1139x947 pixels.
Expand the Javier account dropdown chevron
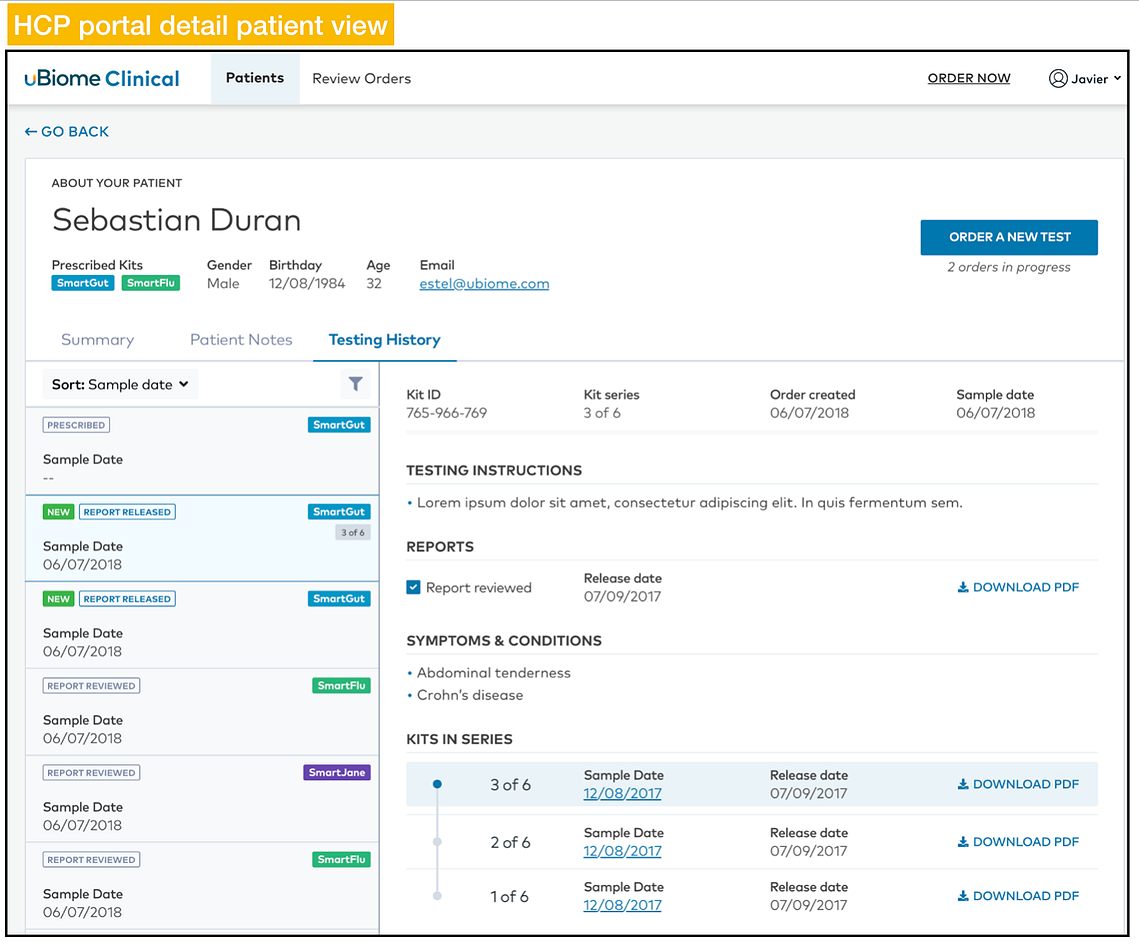coord(1117,78)
